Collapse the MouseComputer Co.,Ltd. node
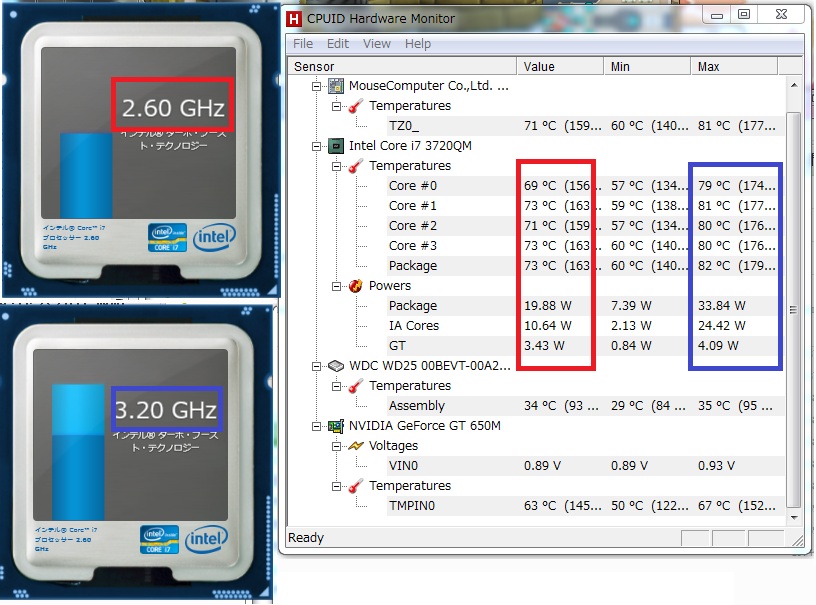The image size is (816, 605). coord(316,86)
